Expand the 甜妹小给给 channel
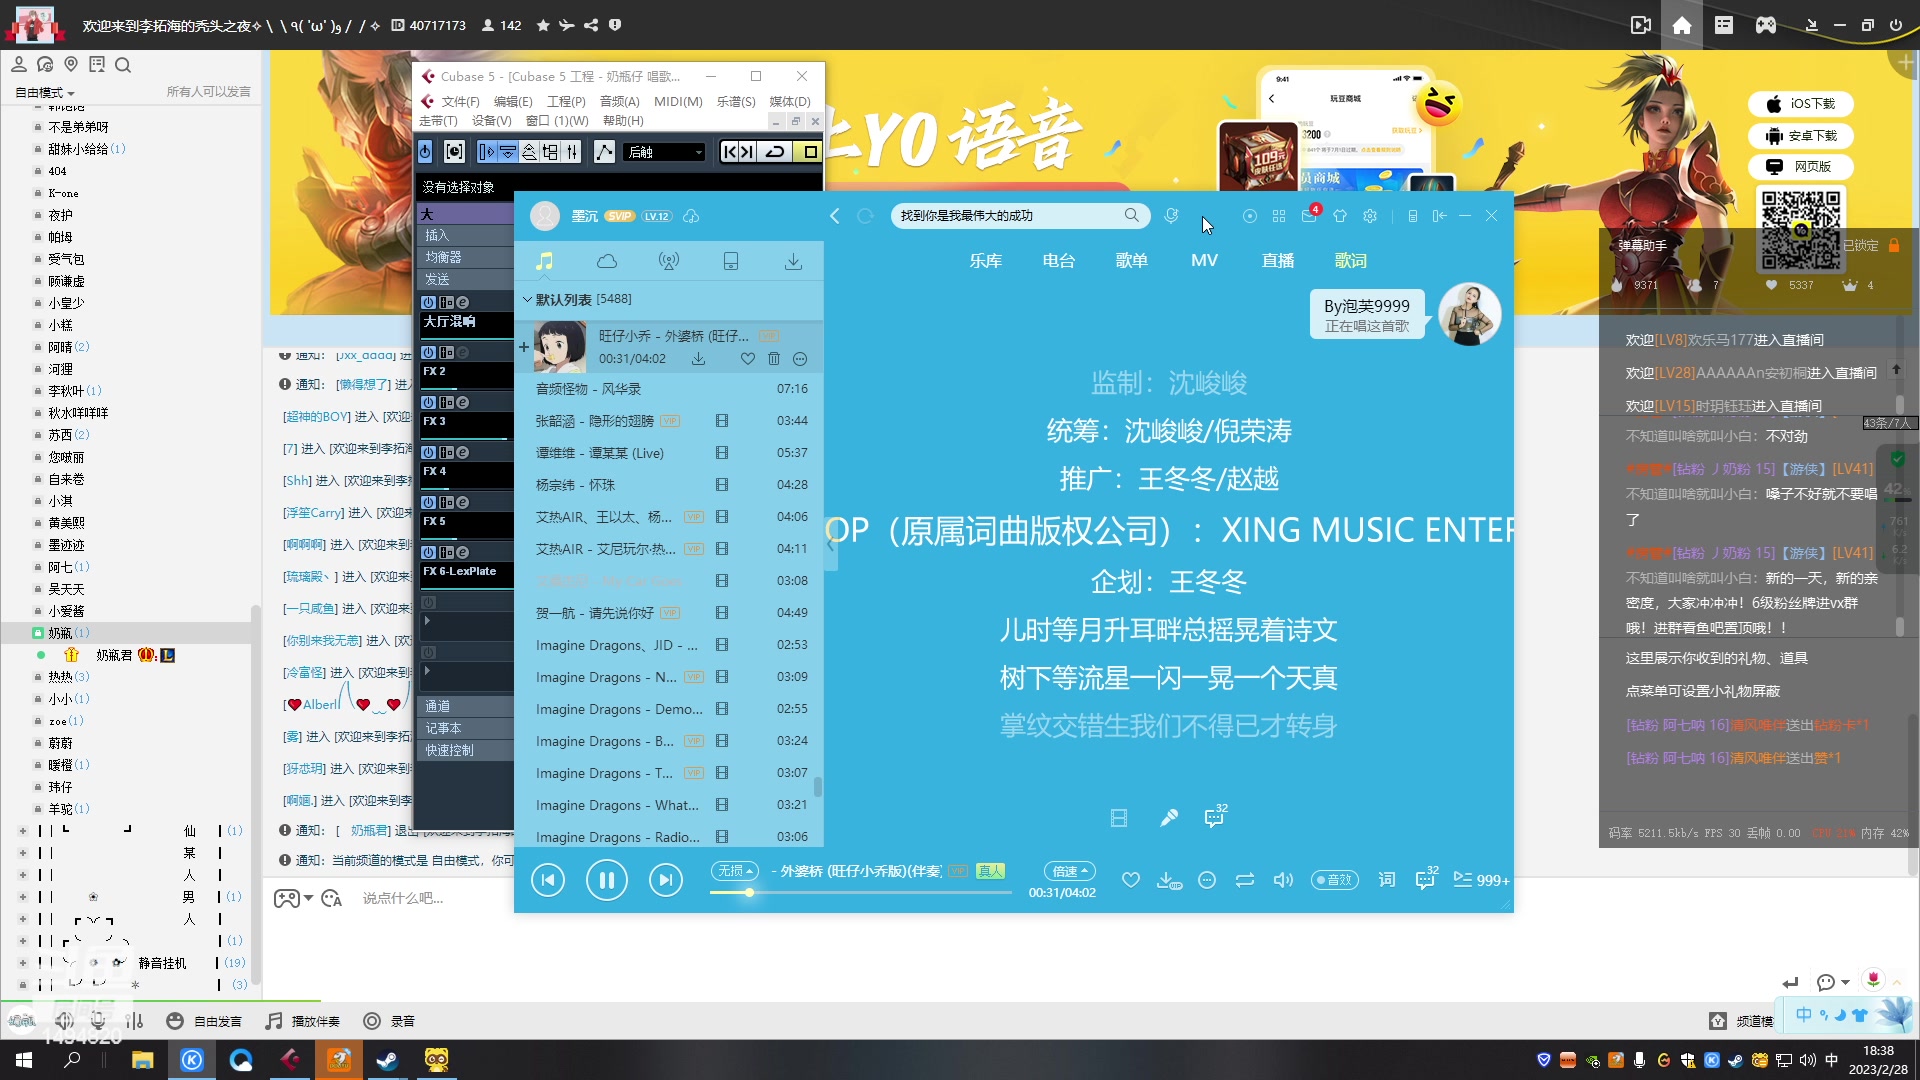The image size is (1920, 1080). pos(38,149)
